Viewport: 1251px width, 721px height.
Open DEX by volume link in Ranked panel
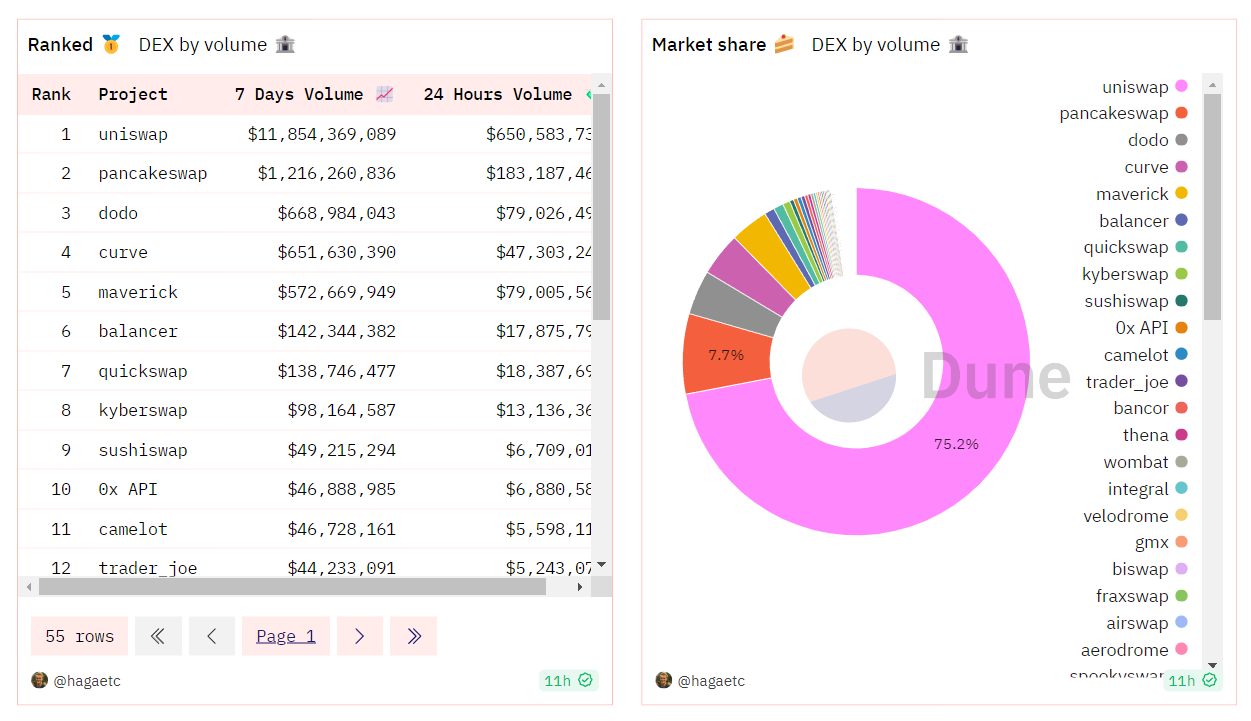click(x=203, y=44)
